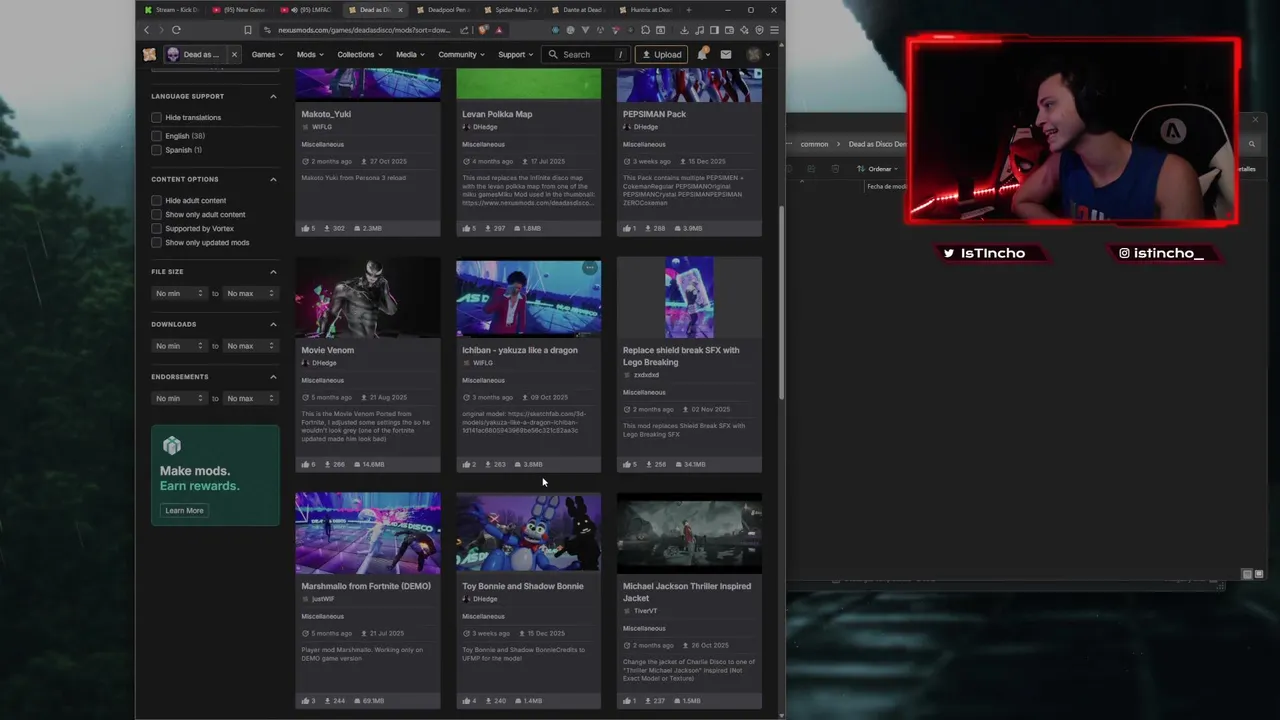Check the Spanish (1) language filter
Image resolution: width=1280 pixels, height=720 pixels.
coord(156,150)
